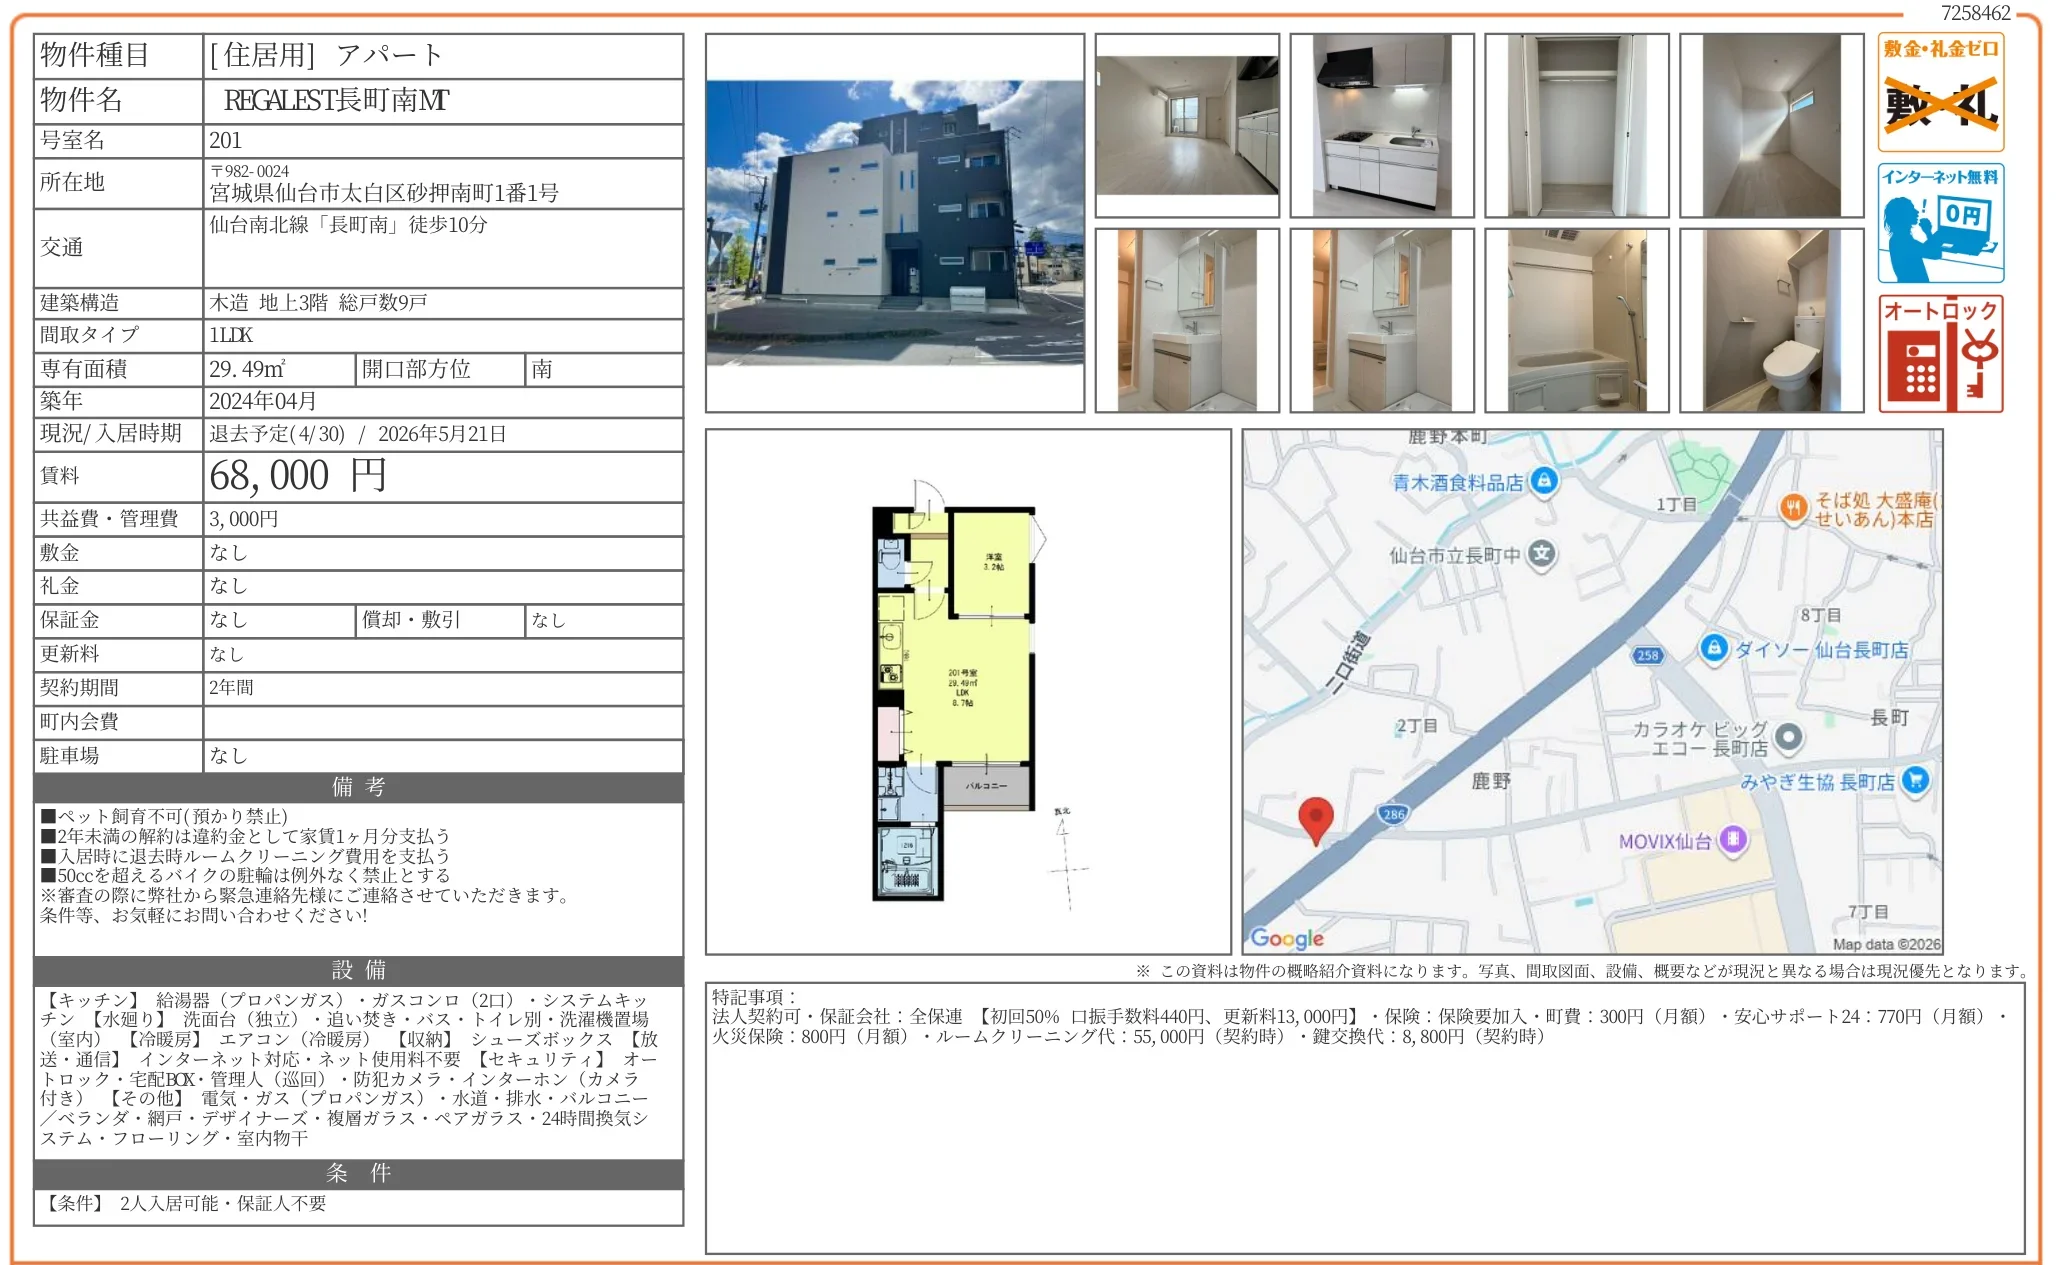Click contract period 2年間
The width and height of the screenshot is (2056, 1265).
[231, 688]
